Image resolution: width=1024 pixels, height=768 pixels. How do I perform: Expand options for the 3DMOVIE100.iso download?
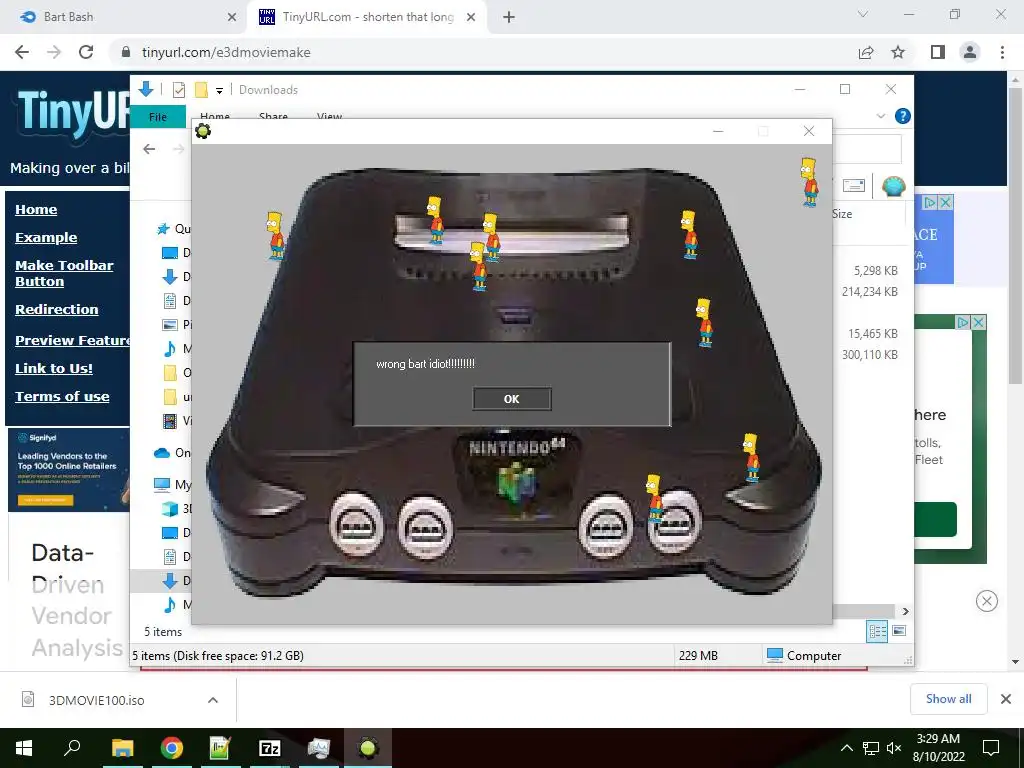click(x=212, y=700)
